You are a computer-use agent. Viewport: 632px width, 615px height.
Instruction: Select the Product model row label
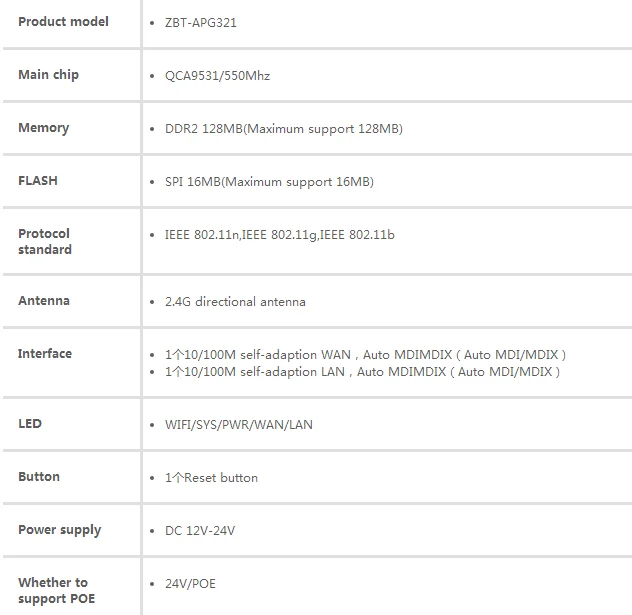[x=63, y=21]
